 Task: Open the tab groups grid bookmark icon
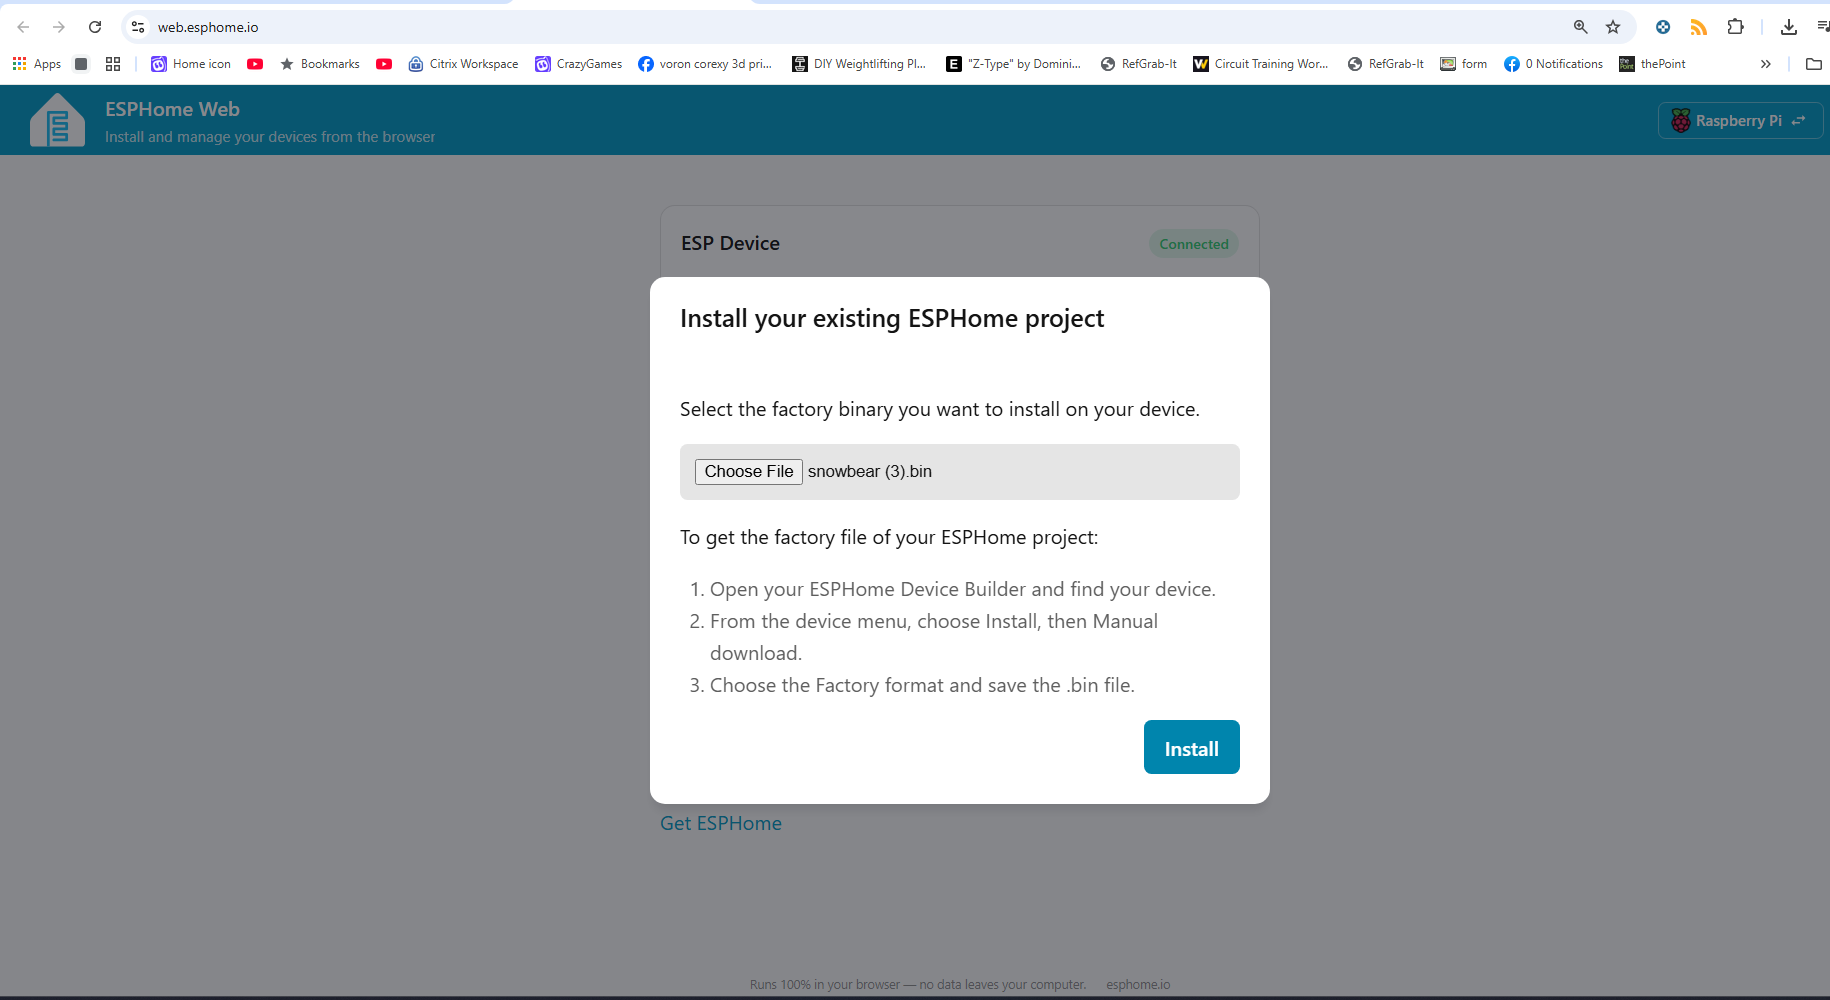[x=113, y=64]
